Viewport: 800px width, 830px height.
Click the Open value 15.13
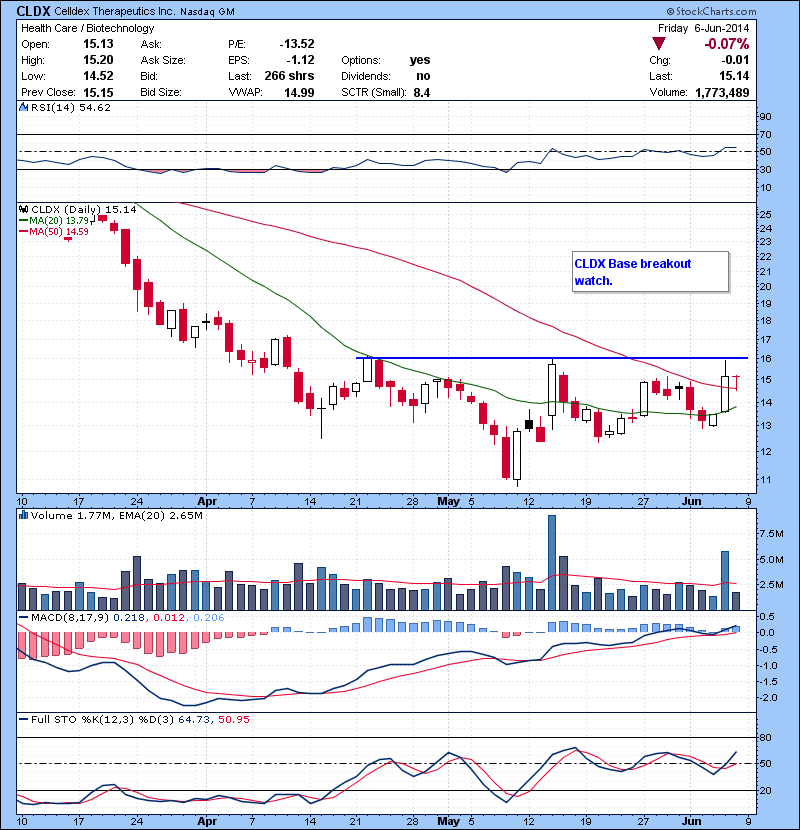pos(98,44)
